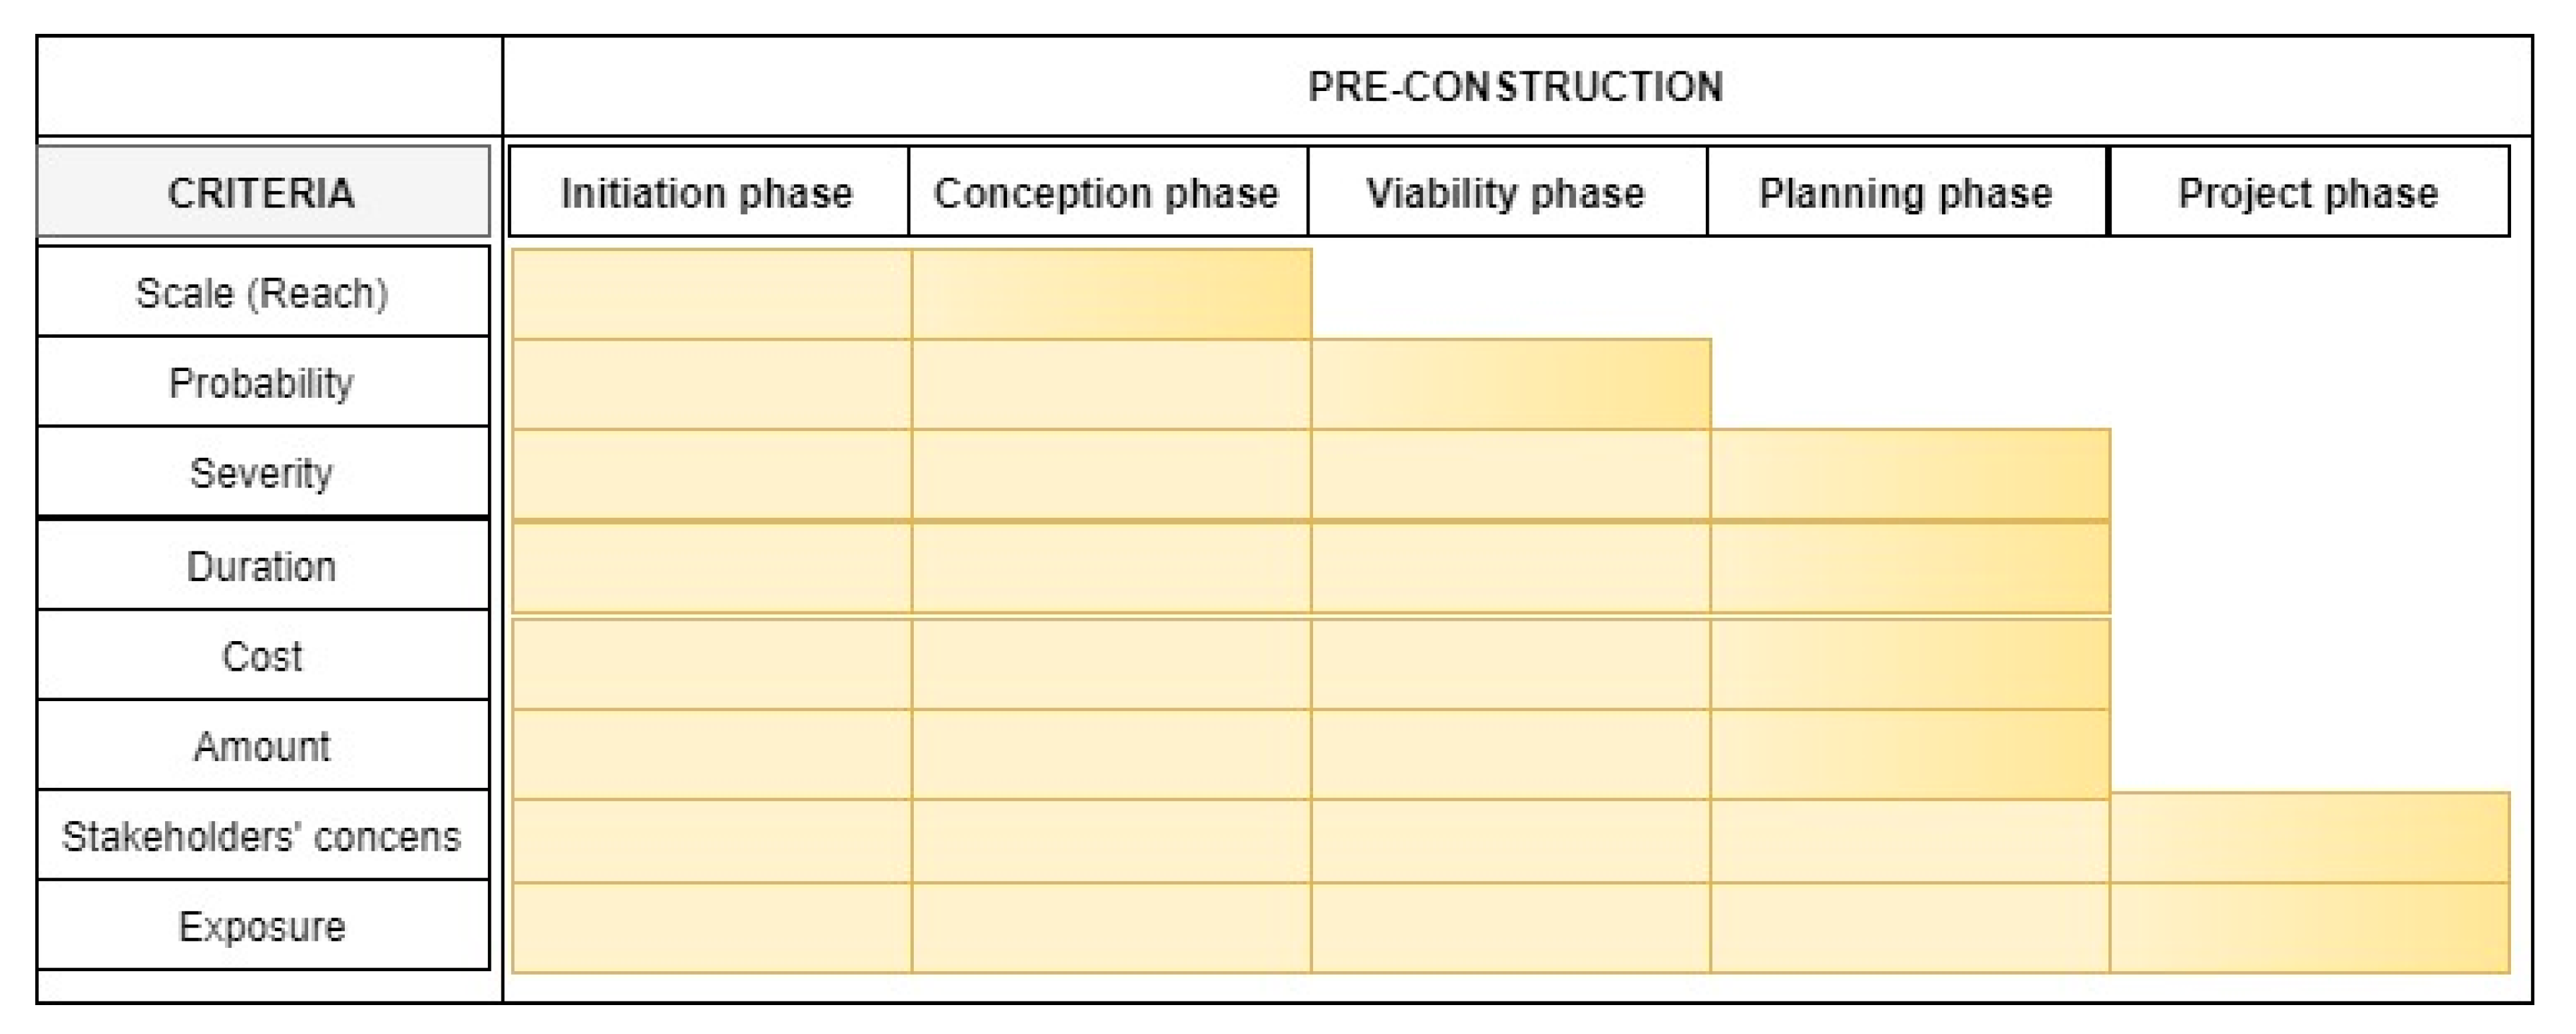Choose the Viability phase column header
This screenshot has height=1034, width=2576.
[x=1506, y=192]
